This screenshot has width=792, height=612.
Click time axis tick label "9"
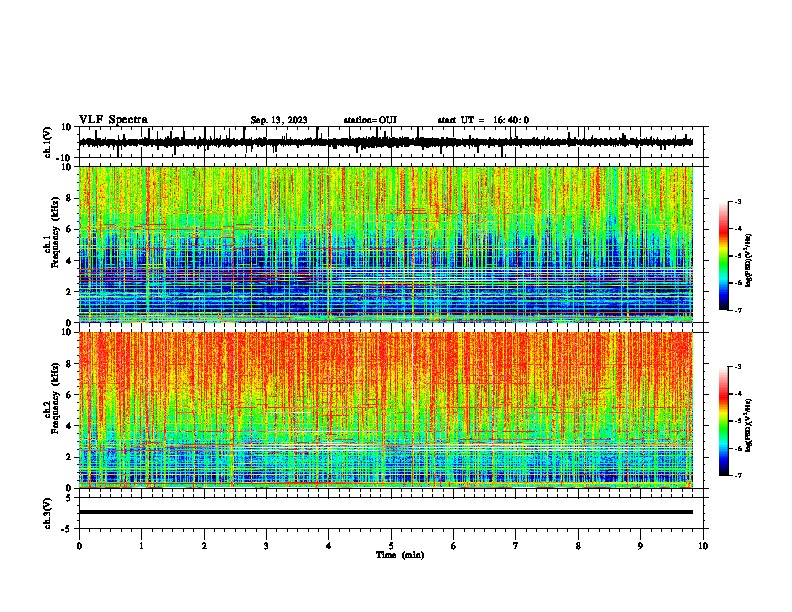pyautogui.click(x=640, y=546)
